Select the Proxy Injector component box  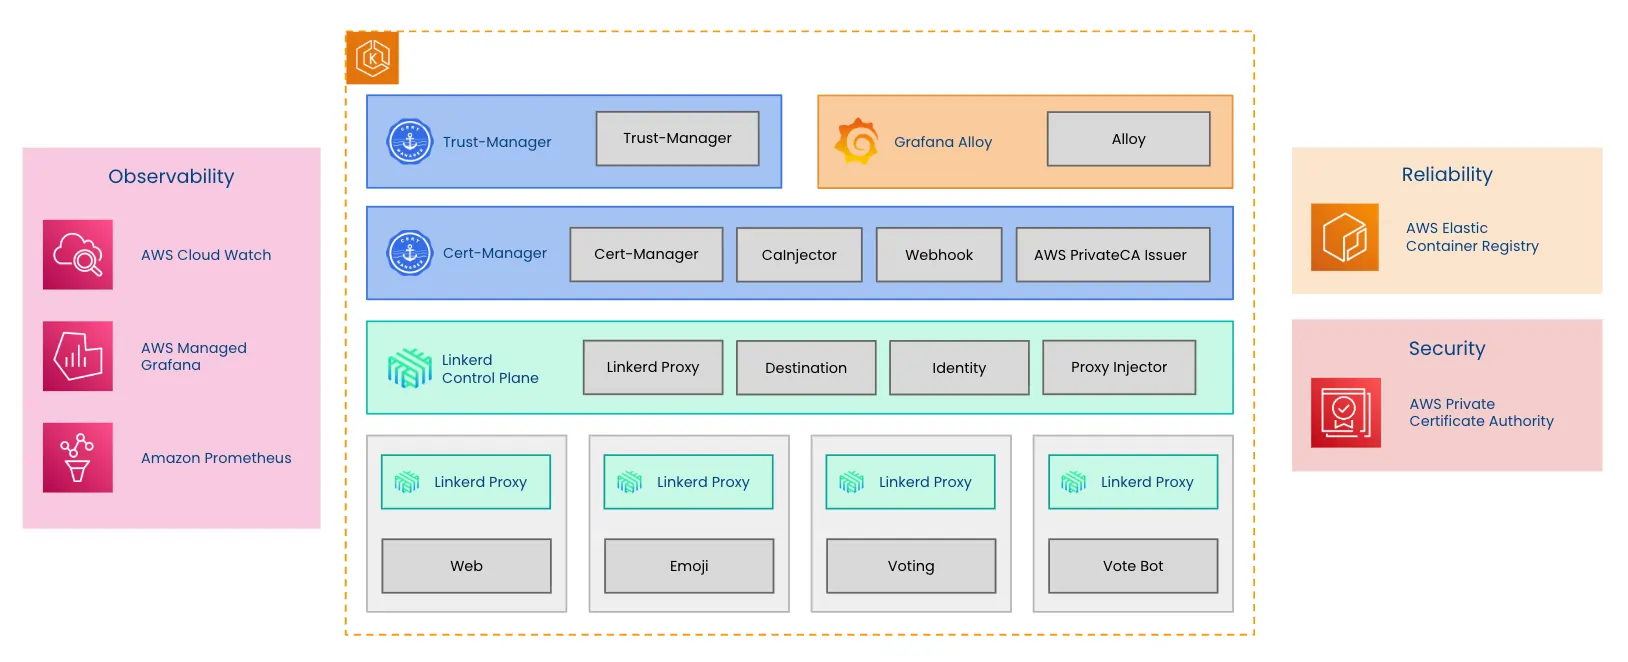point(1119,368)
